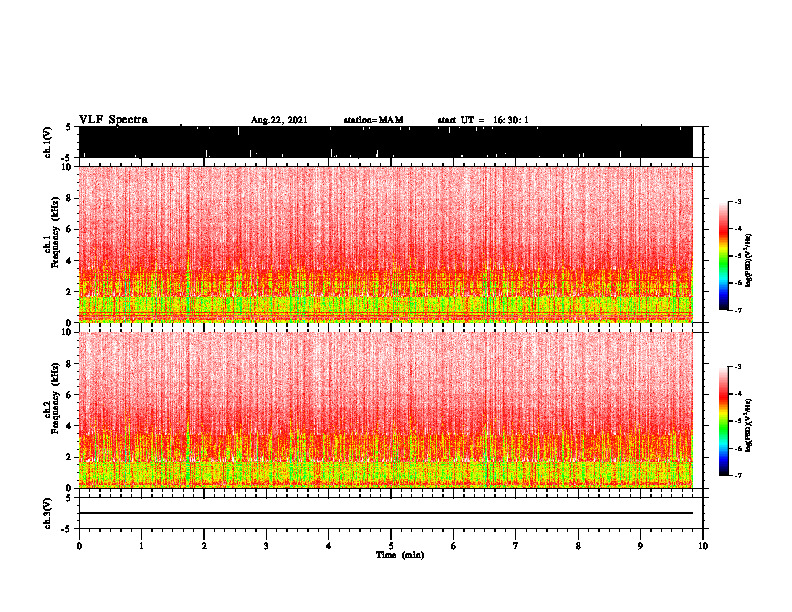The image size is (792, 612).
Task: Click the -3 label on ch.2 colorbar
Action: point(738,367)
